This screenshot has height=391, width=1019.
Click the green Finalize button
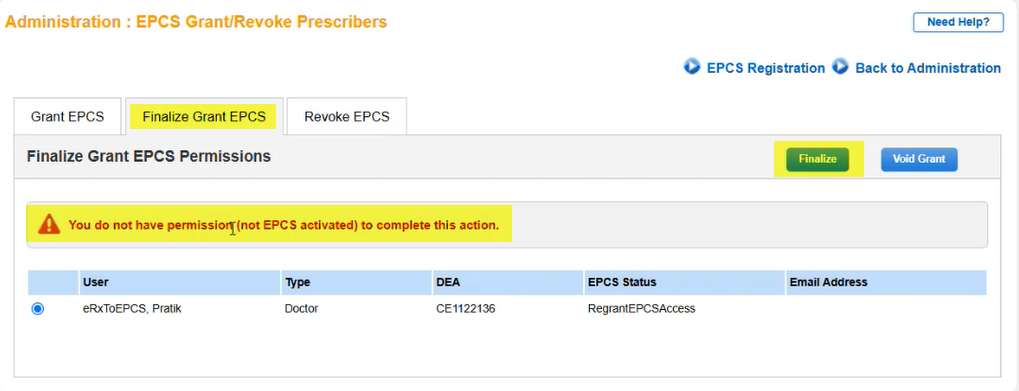(817, 159)
